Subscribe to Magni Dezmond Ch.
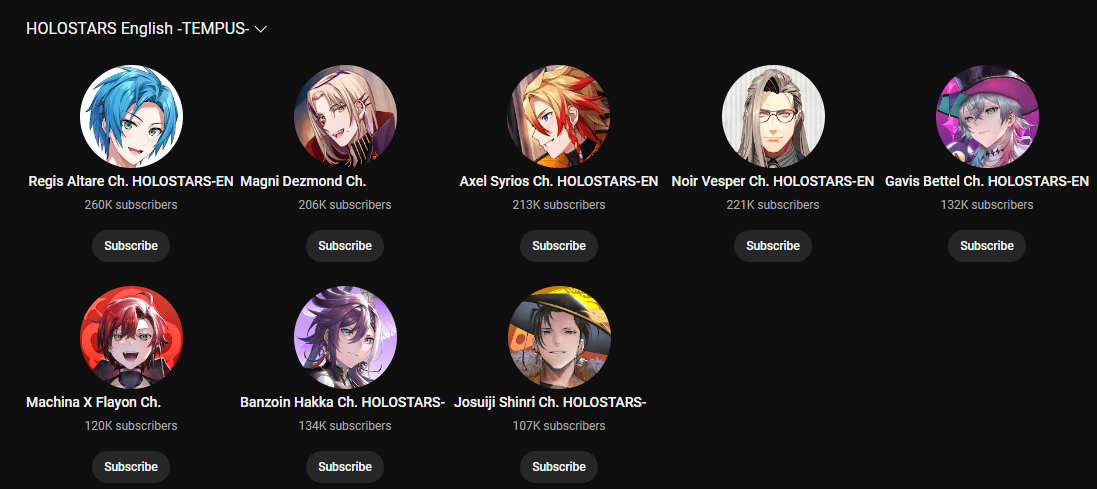The height and width of the screenshot is (489, 1097). pyautogui.click(x=345, y=246)
